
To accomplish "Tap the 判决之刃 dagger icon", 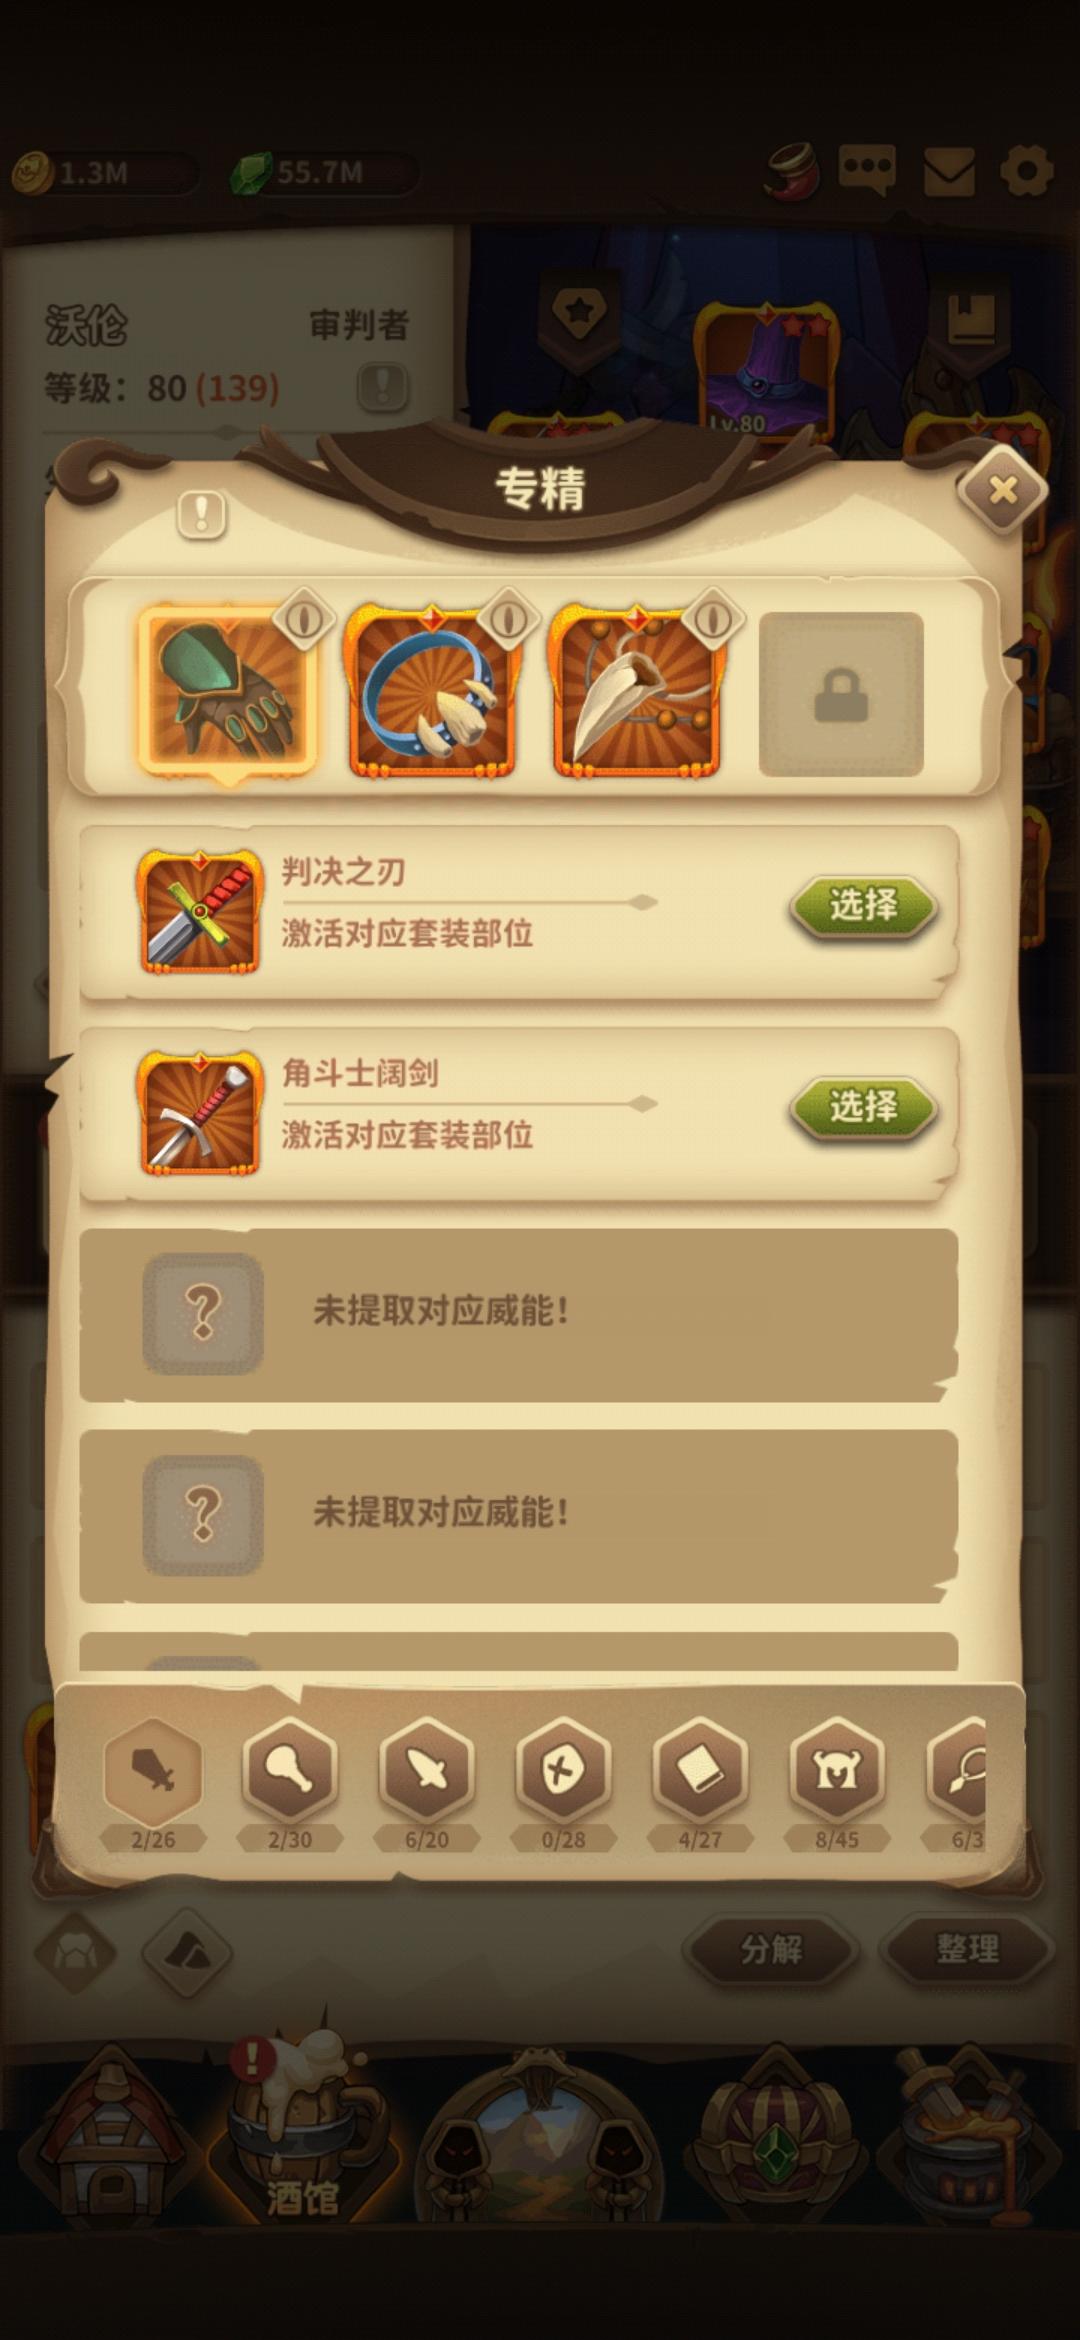I will 200,912.
